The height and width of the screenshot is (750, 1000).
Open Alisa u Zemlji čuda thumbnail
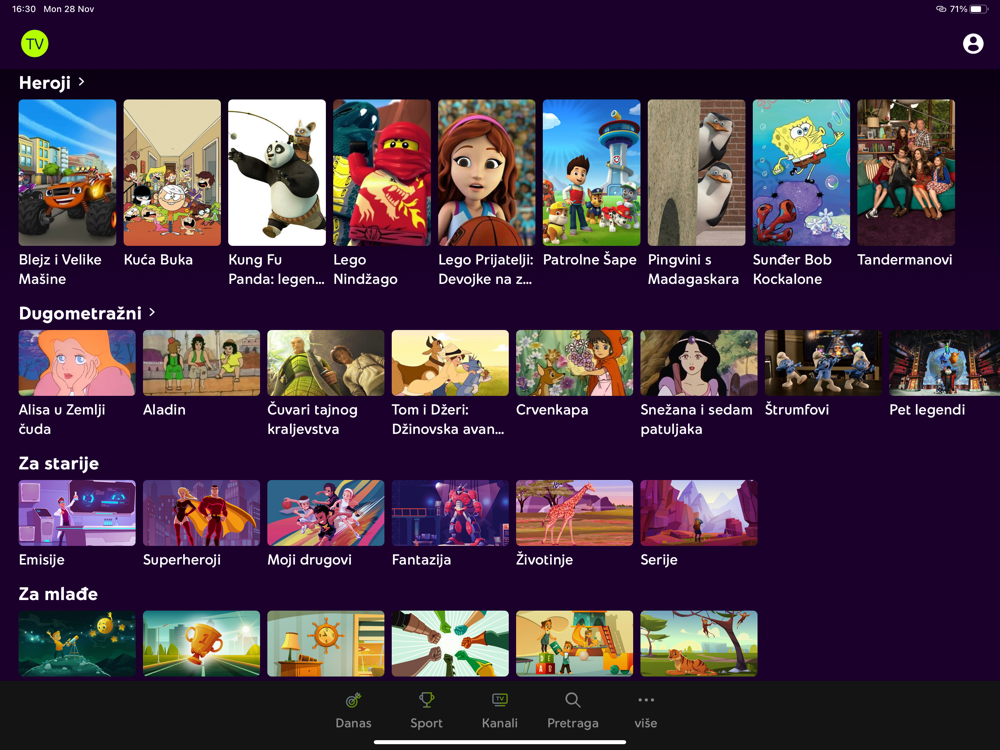click(x=77, y=363)
